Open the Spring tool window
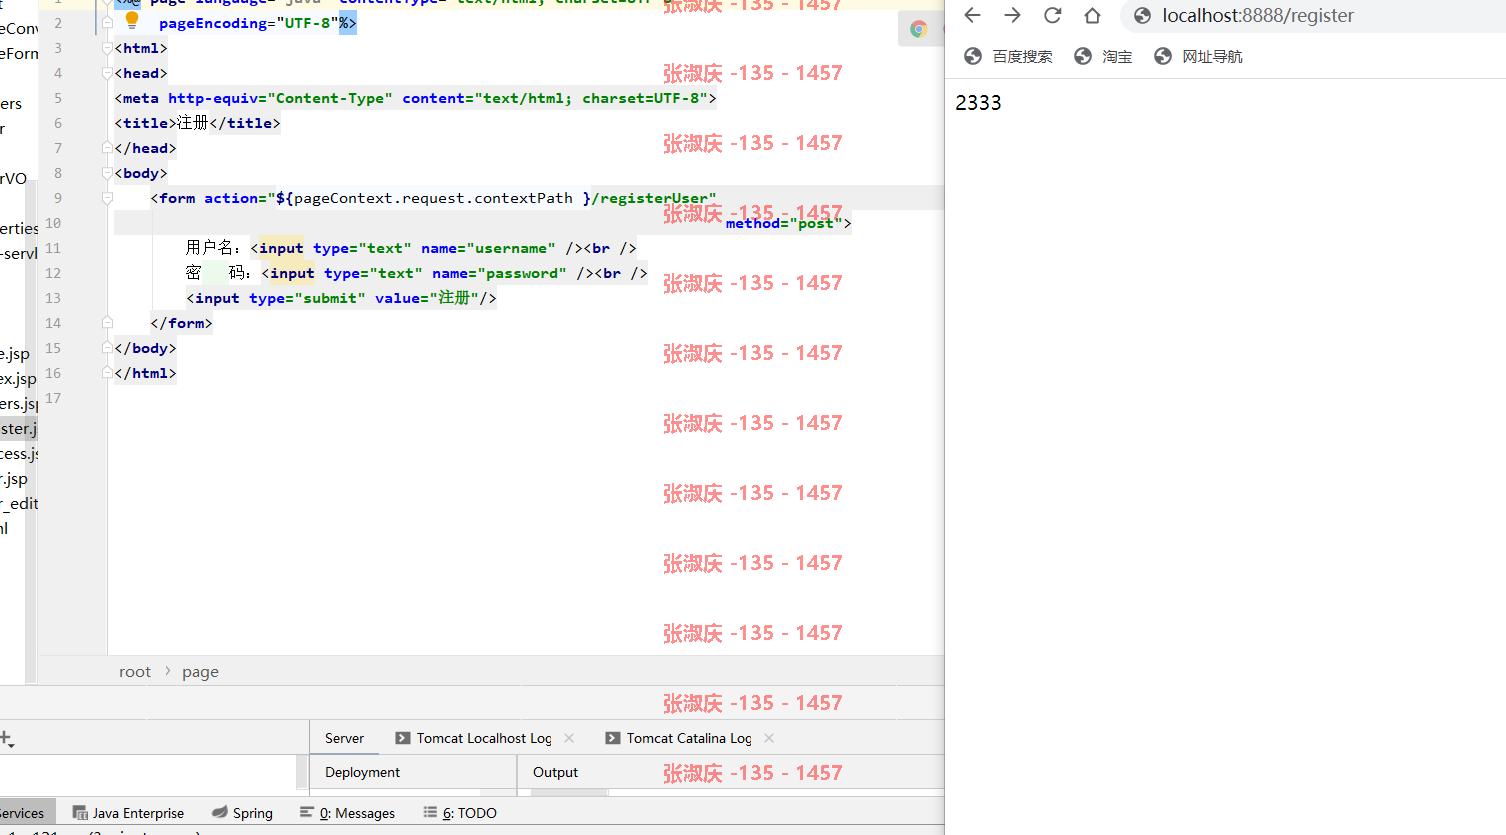The image size is (1506, 835). tap(243, 813)
